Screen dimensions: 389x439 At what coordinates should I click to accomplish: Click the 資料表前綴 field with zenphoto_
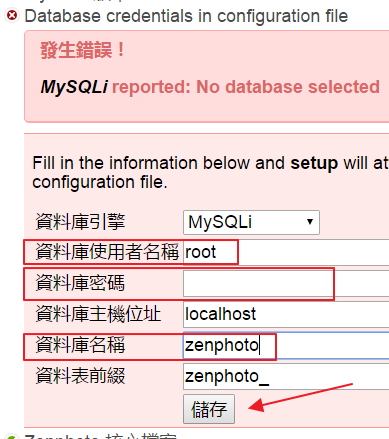tap(286, 376)
